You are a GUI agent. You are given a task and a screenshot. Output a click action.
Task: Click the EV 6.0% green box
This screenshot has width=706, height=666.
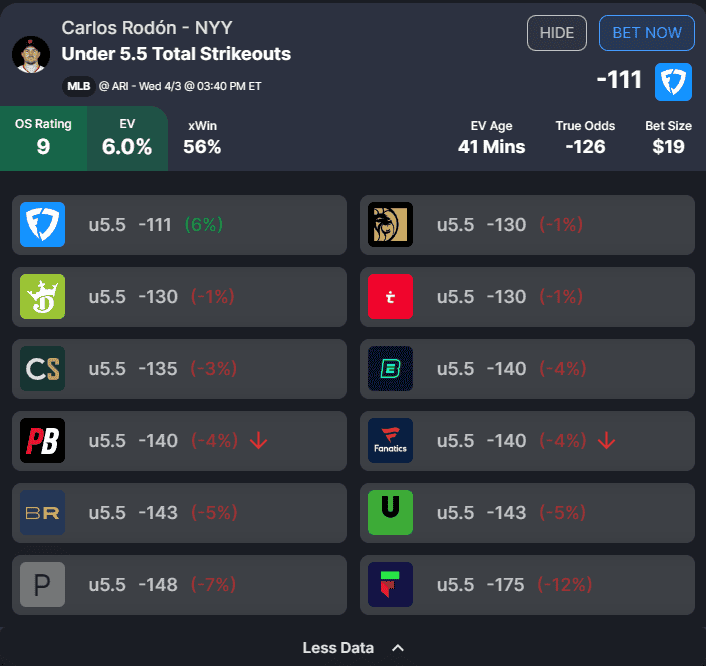(x=127, y=138)
